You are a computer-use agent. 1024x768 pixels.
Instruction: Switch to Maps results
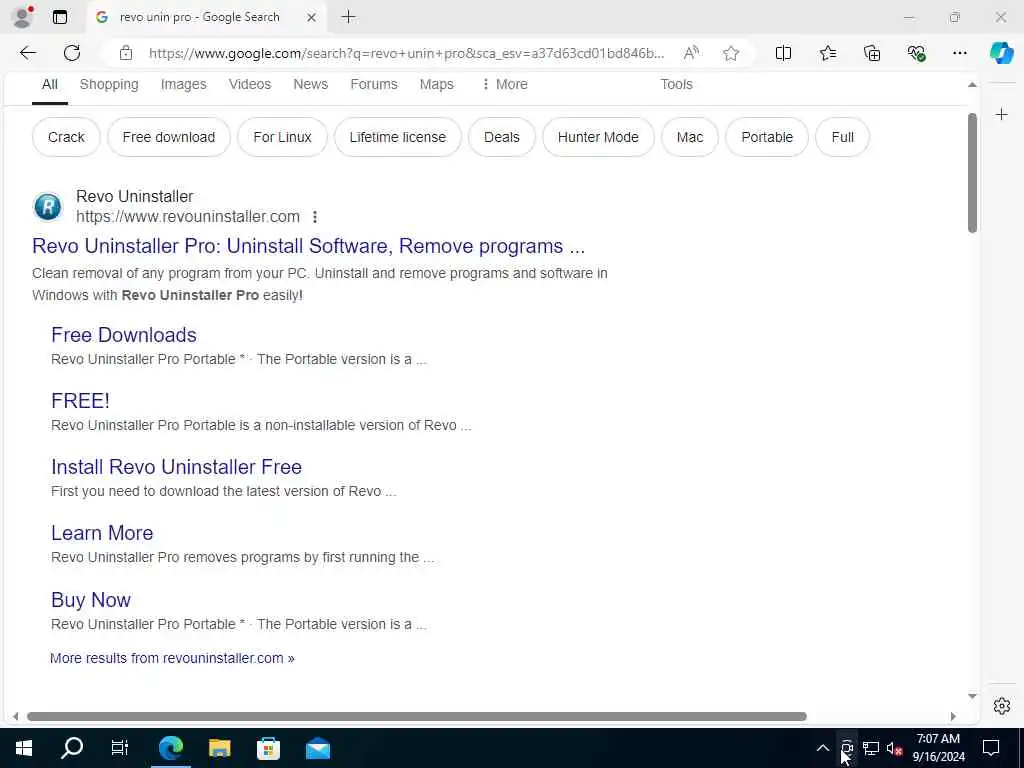[436, 84]
